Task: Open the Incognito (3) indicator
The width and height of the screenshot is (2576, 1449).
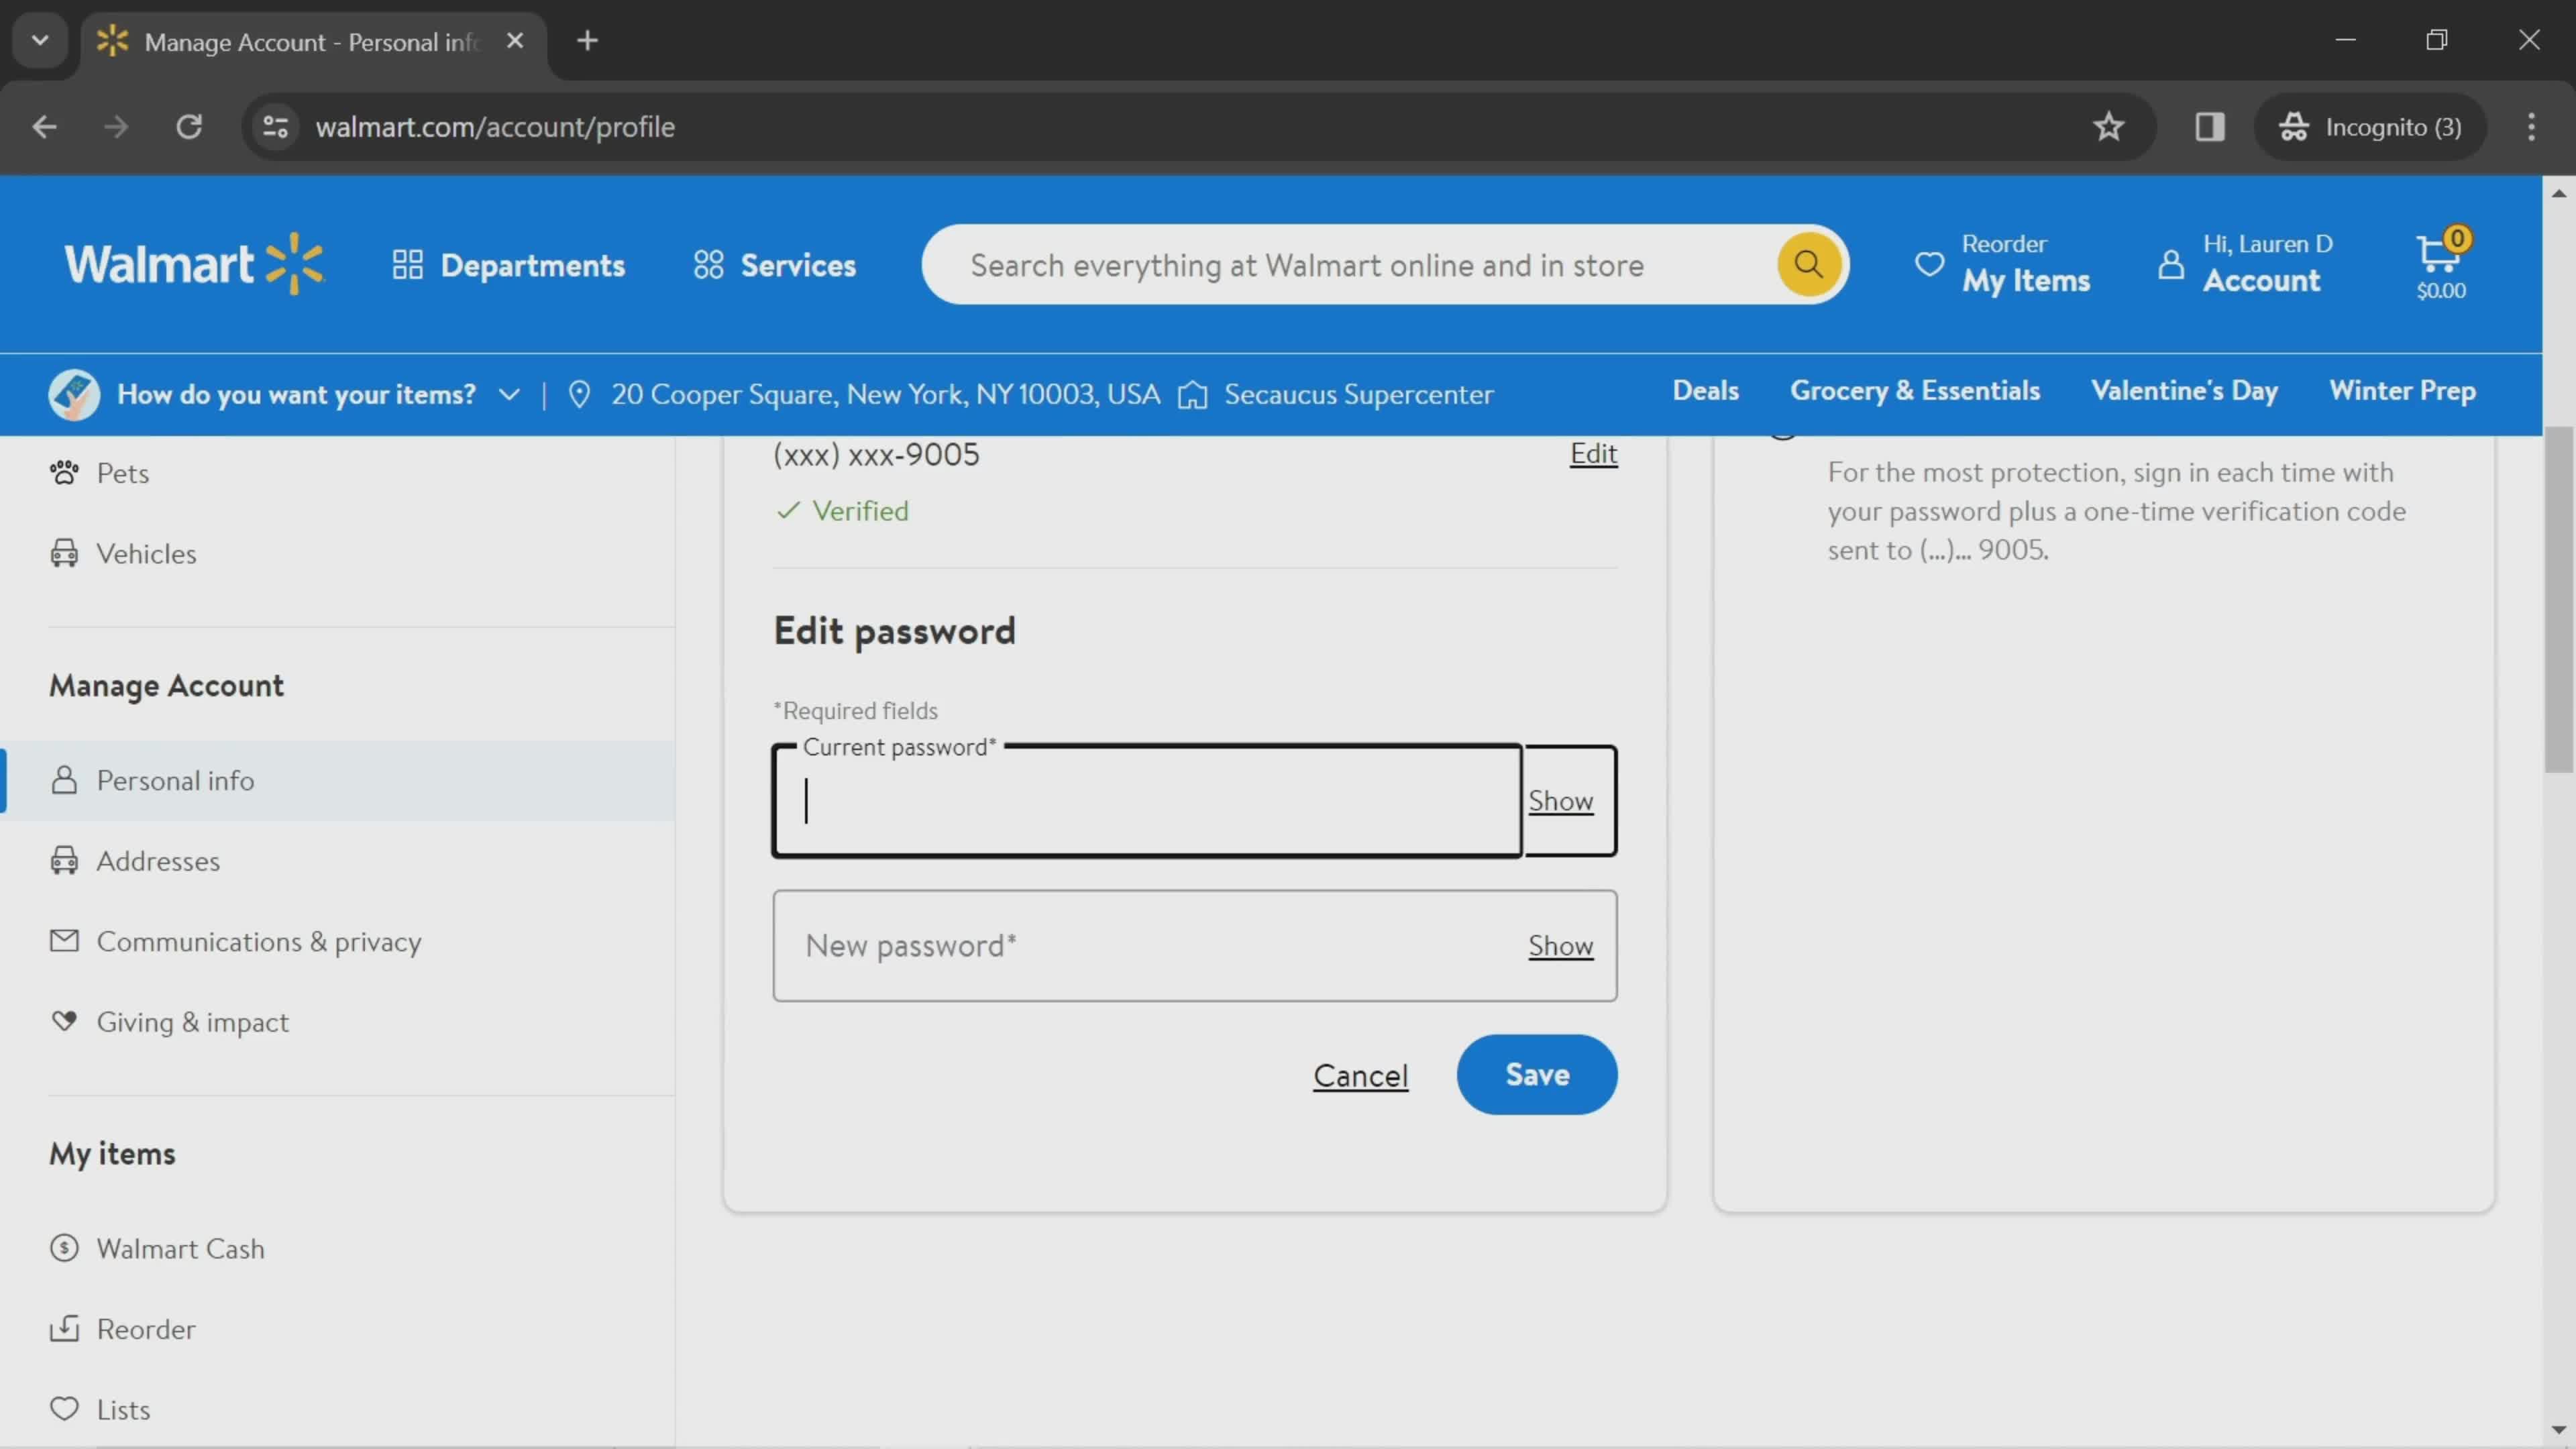Action: point(2370,127)
